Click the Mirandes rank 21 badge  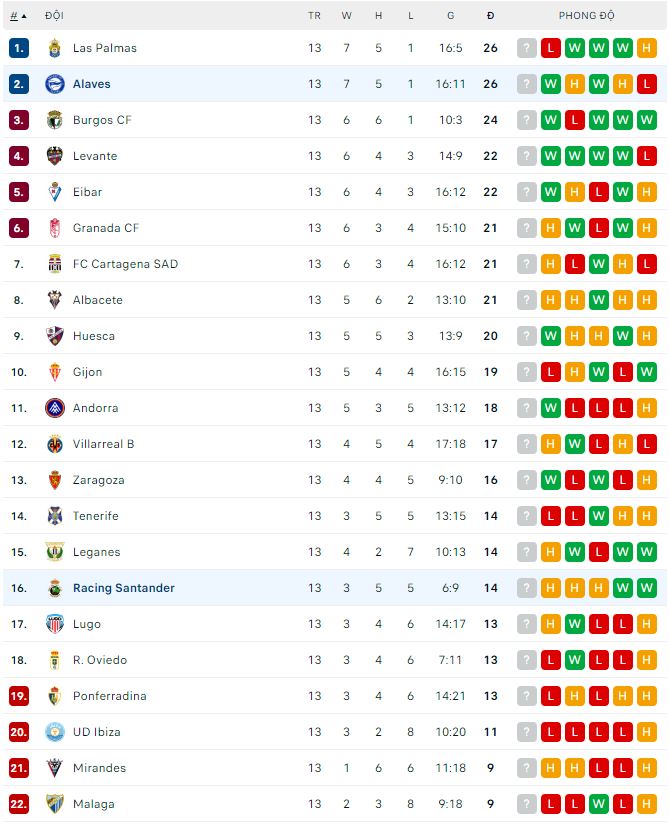(x=18, y=768)
